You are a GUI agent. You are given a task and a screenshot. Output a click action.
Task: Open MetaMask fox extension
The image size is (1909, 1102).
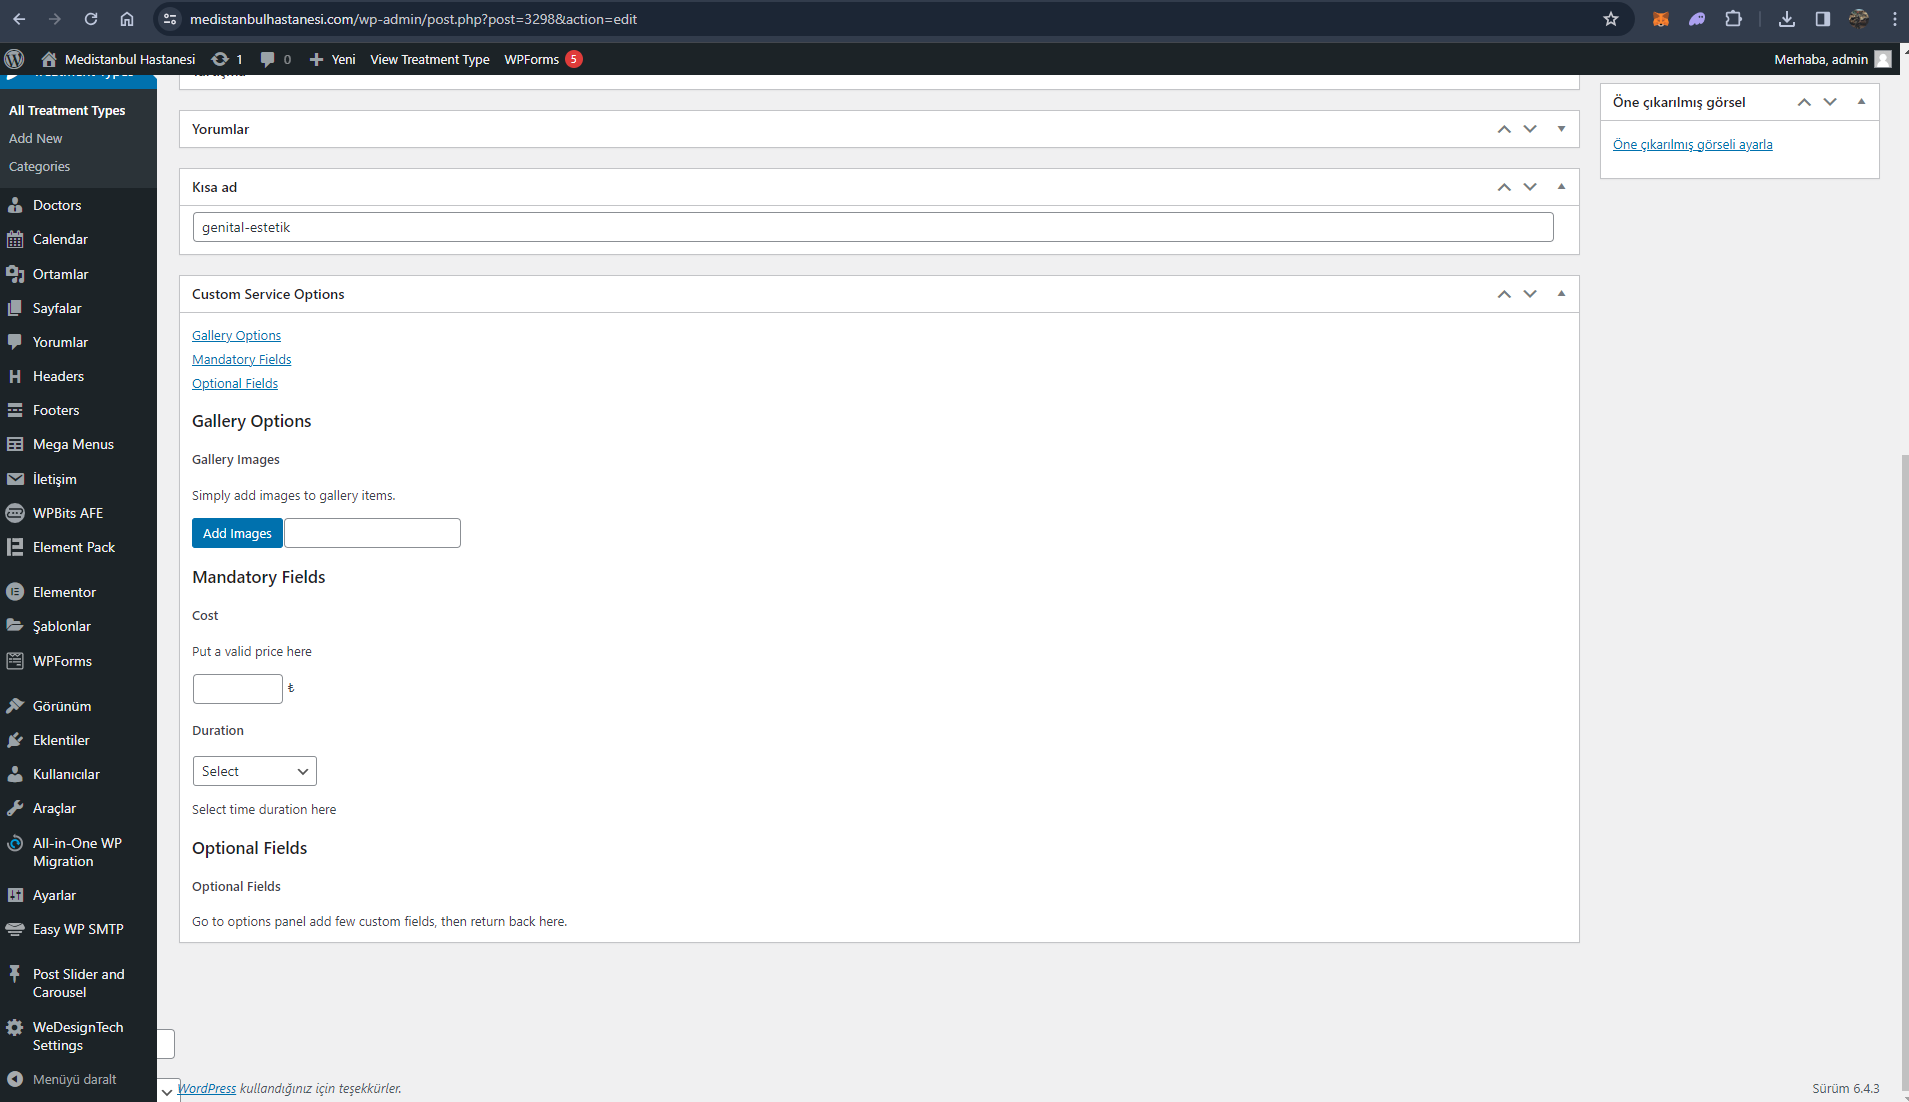1660,19
